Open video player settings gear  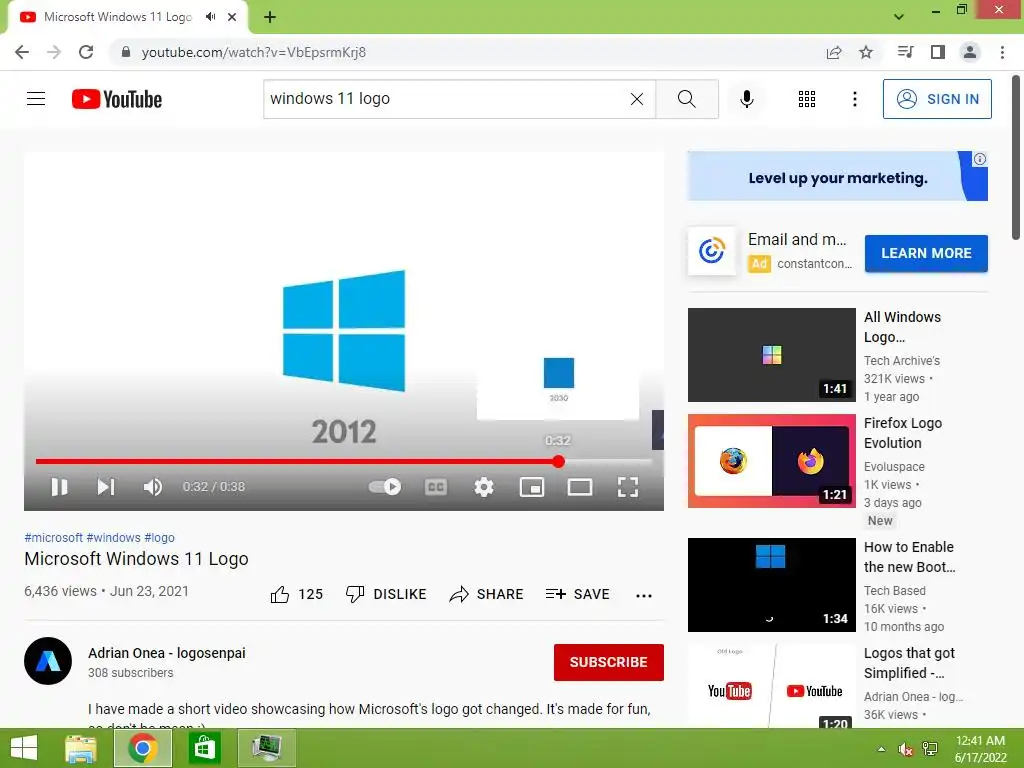click(483, 487)
